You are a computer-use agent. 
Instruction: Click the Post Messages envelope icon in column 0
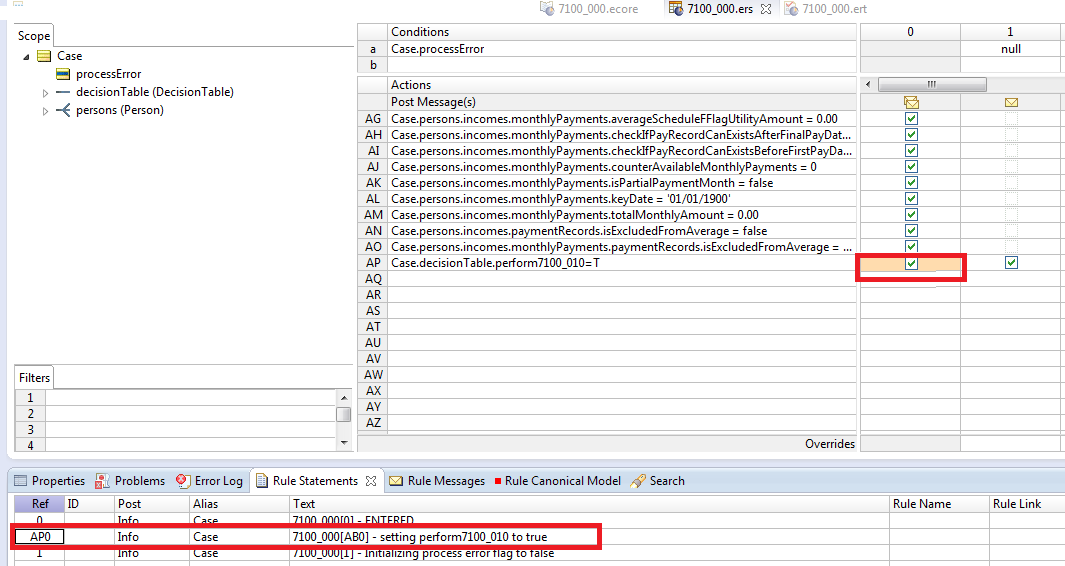[x=911, y=103]
